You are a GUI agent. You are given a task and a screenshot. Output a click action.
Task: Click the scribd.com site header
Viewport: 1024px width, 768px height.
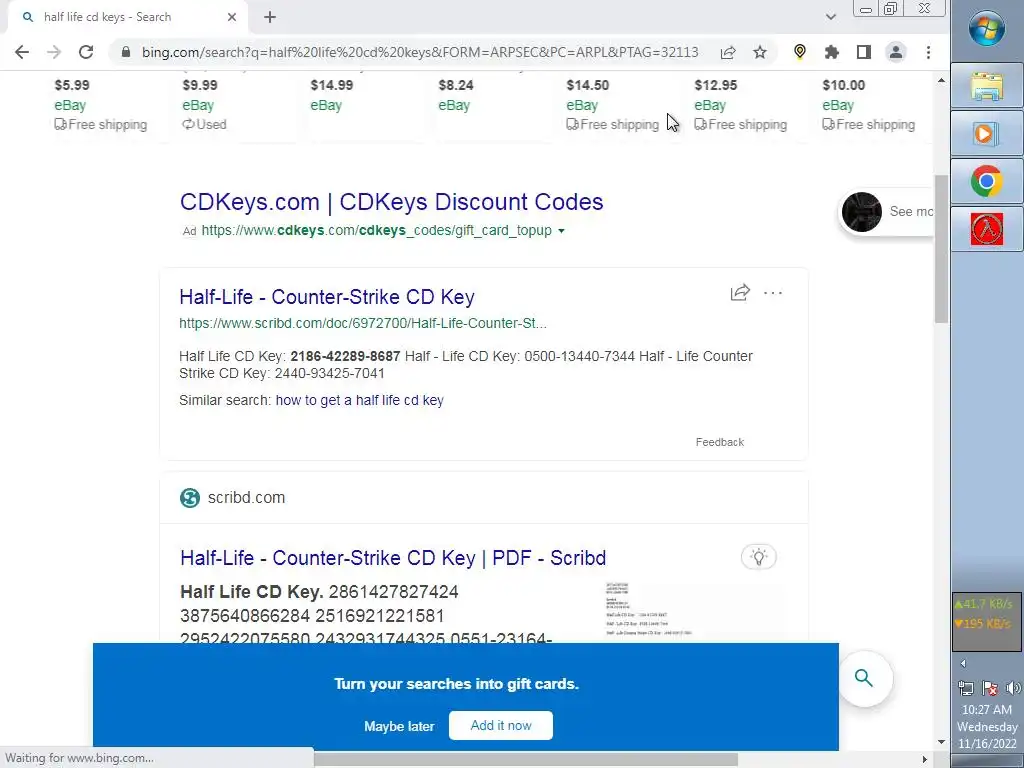click(x=246, y=498)
